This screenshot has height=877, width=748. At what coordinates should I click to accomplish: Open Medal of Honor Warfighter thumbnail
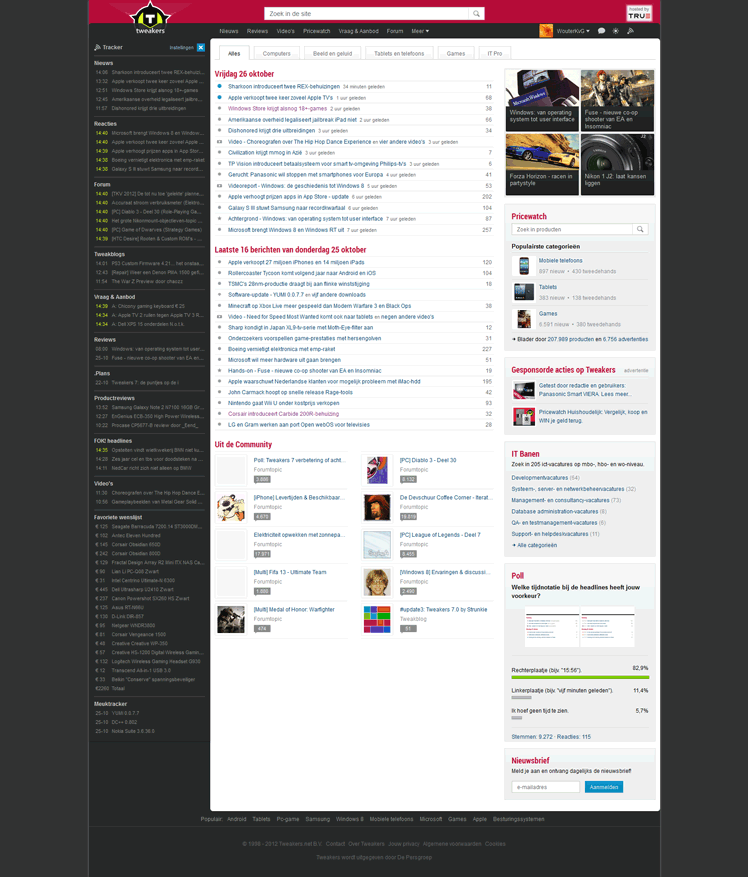tap(231, 619)
